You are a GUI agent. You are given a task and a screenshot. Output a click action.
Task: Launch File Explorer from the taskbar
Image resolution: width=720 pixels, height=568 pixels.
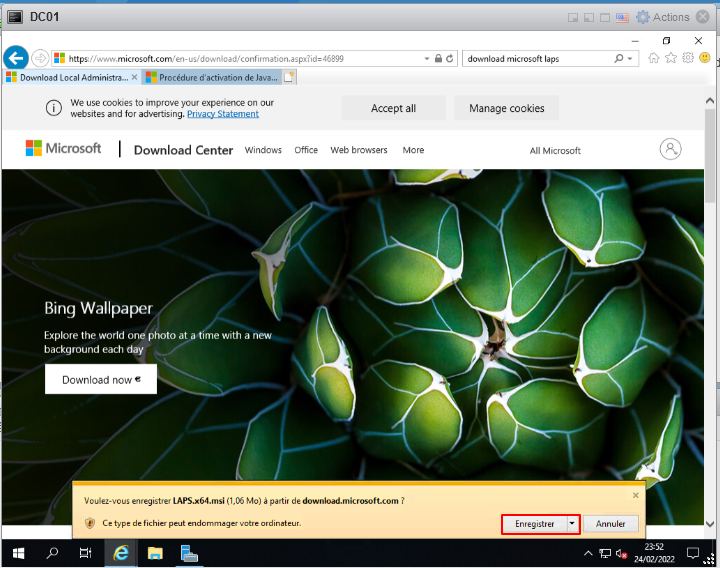155,553
